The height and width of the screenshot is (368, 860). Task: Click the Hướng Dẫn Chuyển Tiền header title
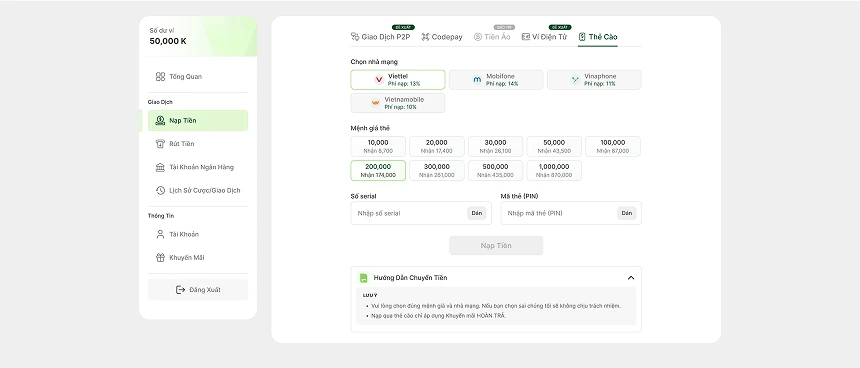coord(410,278)
